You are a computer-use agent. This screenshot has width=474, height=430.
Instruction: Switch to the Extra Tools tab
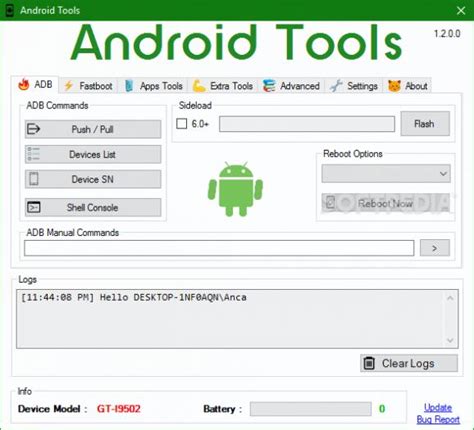tap(222, 86)
